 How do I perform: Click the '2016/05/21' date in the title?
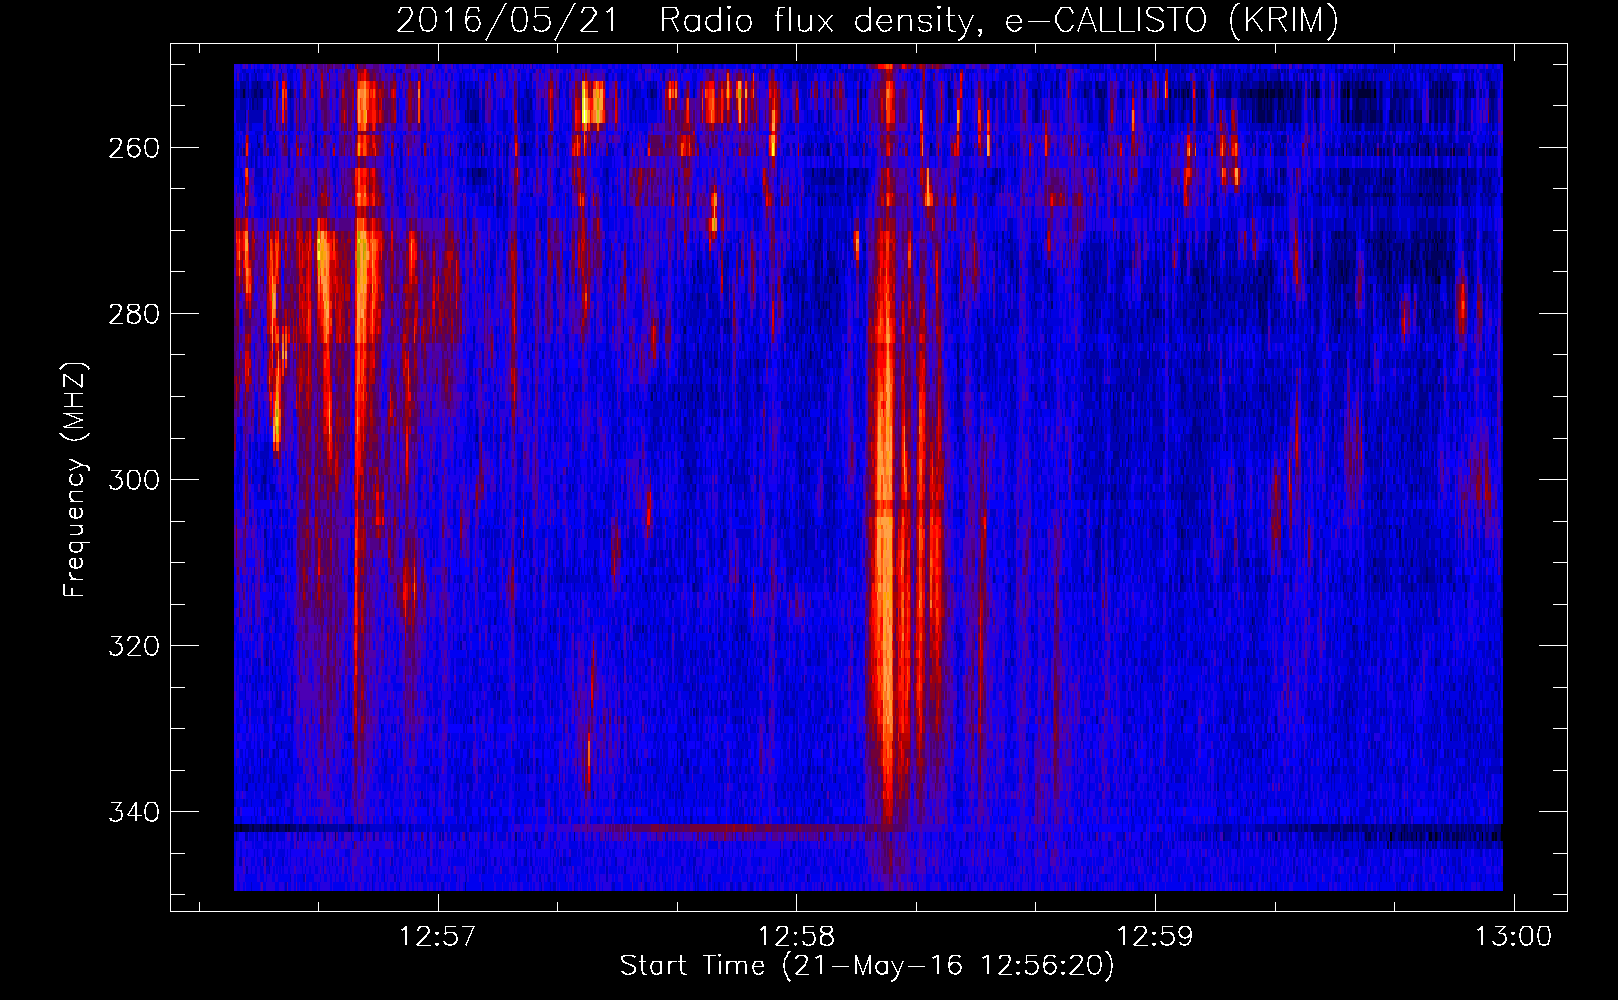tap(508, 20)
